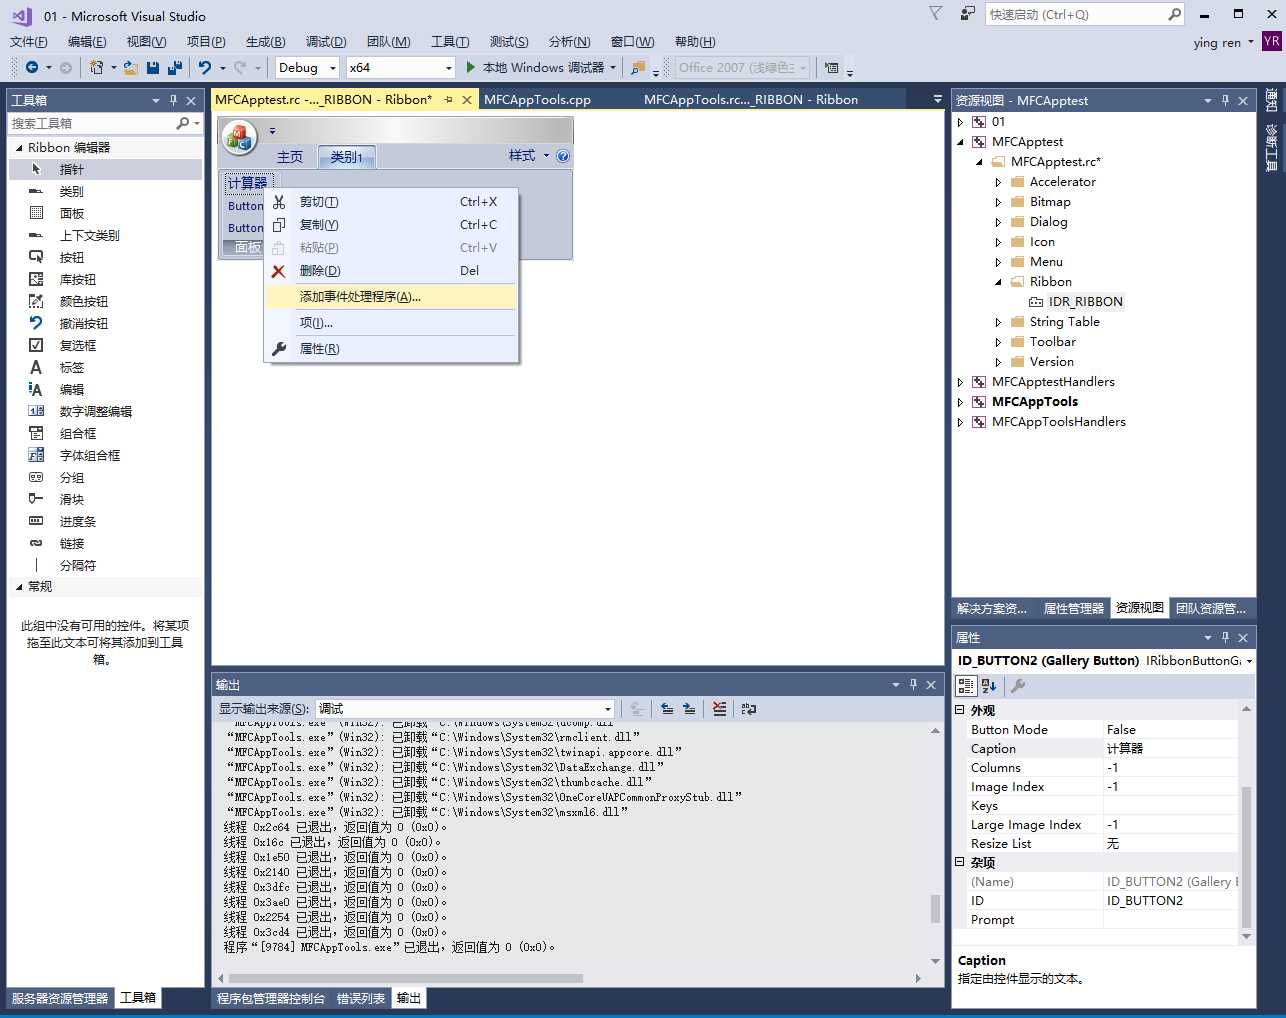The width and height of the screenshot is (1286, 1018).
Task: Choose the 标签 label tool
Action: click(x=105, y=367)
